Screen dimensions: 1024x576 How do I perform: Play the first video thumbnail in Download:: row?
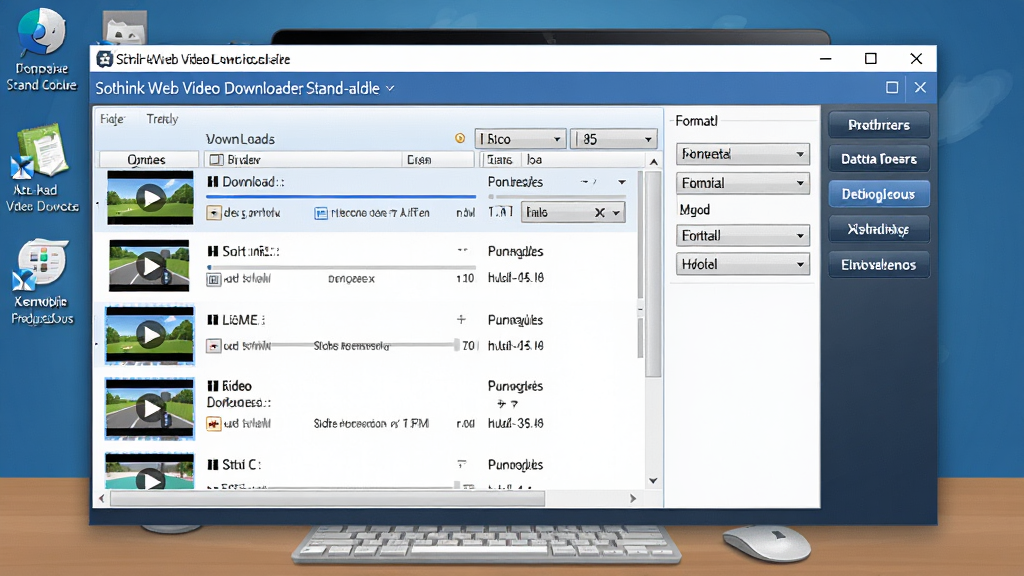click(x=150, y=198)
